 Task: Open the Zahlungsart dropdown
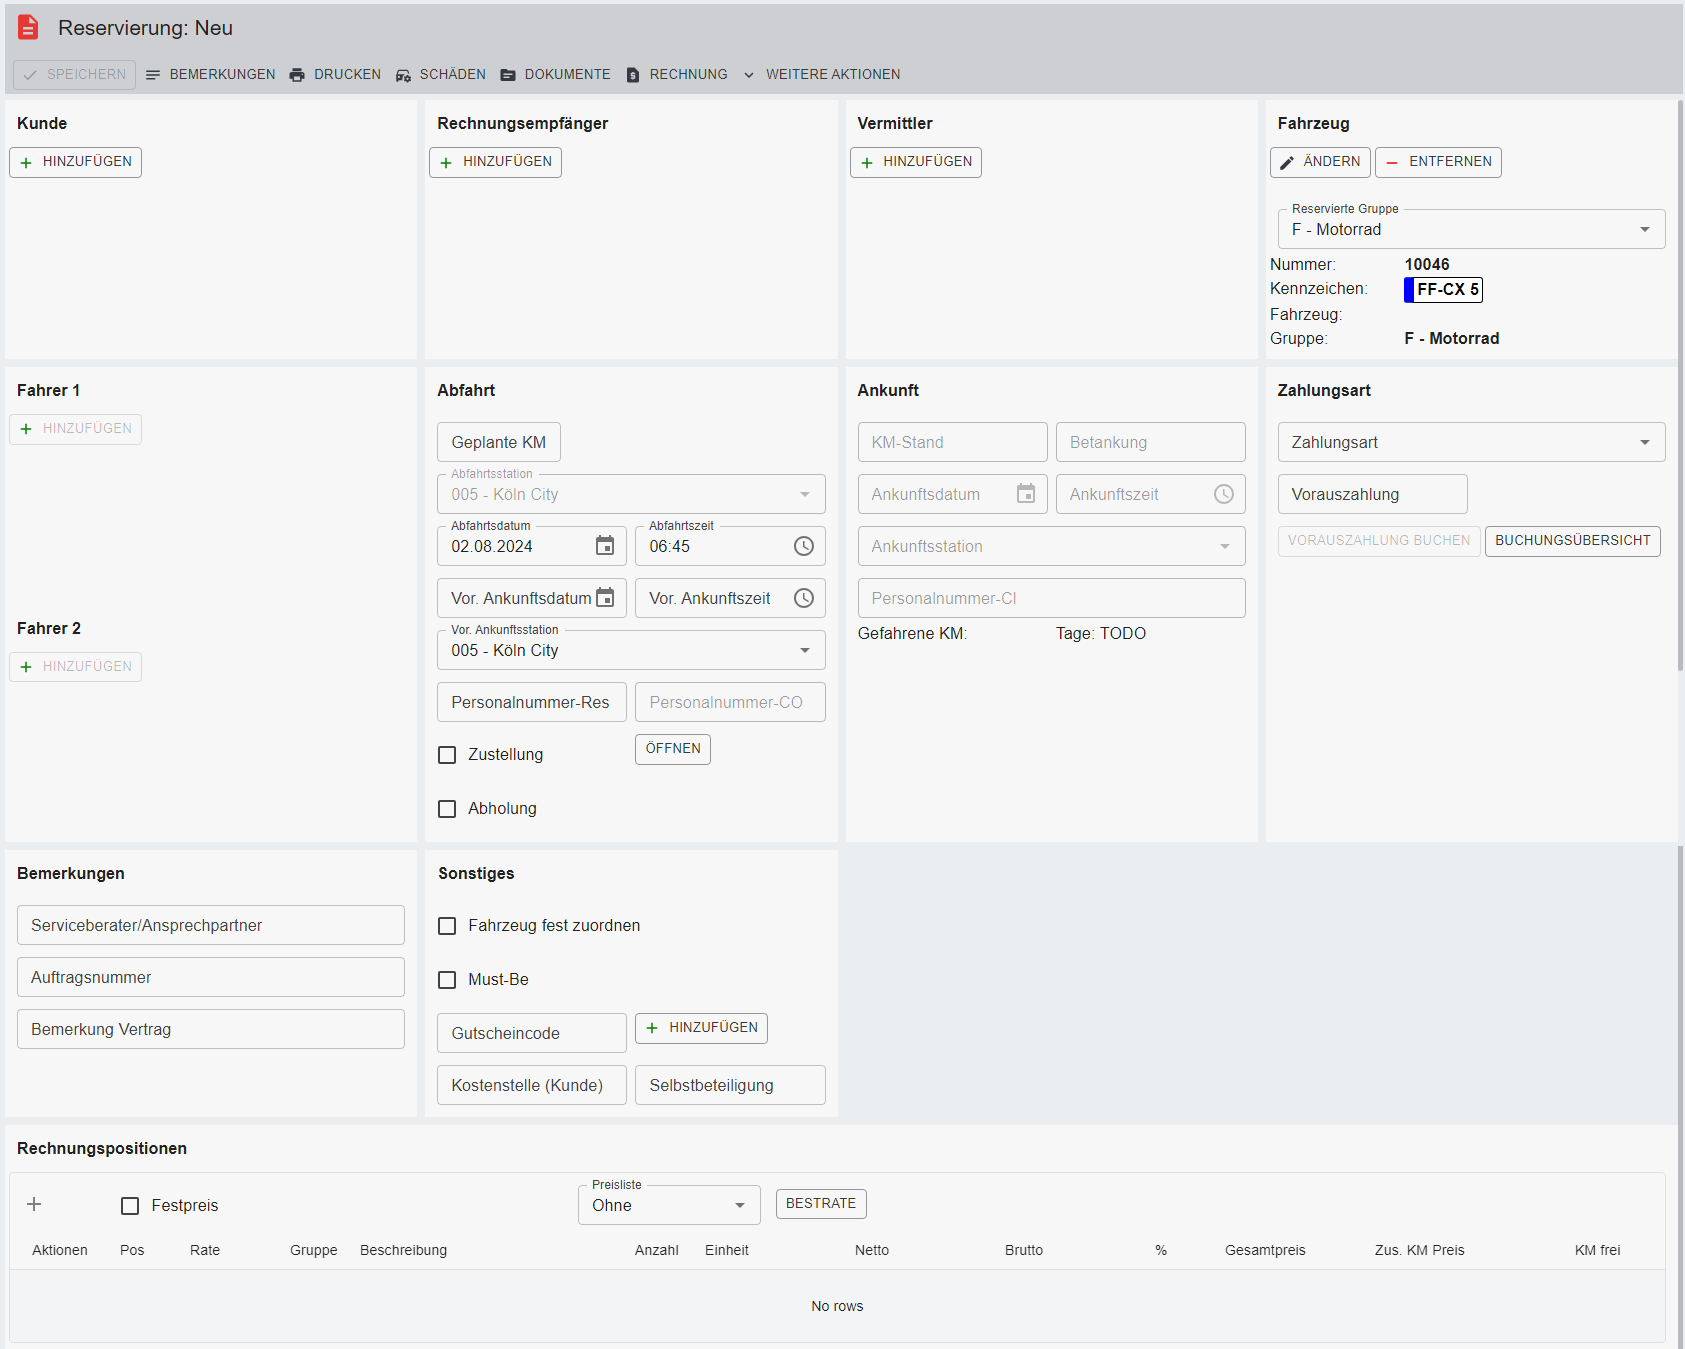point(1644,442)
